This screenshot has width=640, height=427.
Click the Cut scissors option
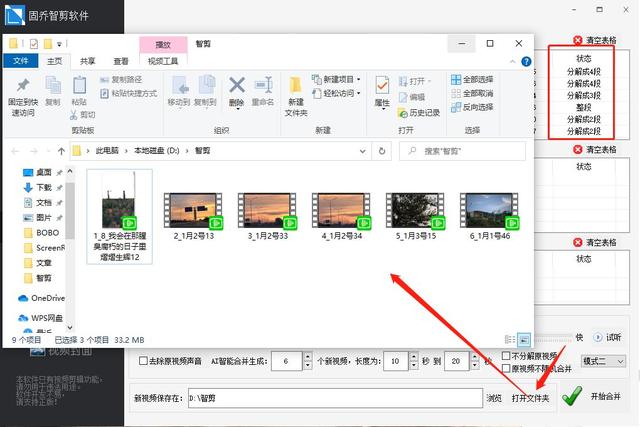[x=82, y=115]
